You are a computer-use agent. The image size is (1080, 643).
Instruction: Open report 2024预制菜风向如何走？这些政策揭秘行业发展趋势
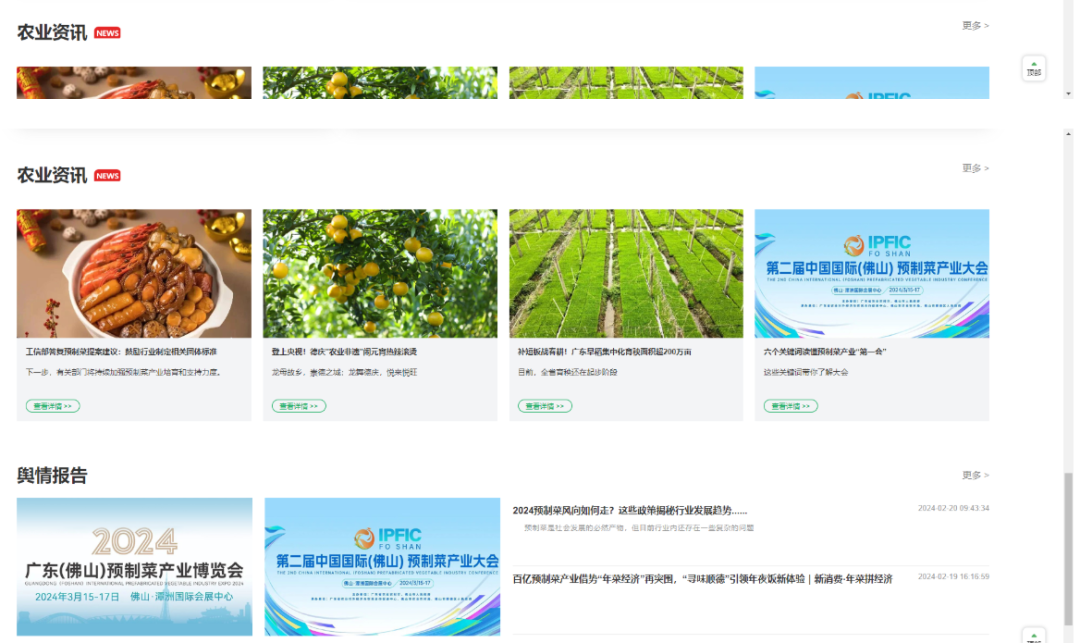coord(630,511)
